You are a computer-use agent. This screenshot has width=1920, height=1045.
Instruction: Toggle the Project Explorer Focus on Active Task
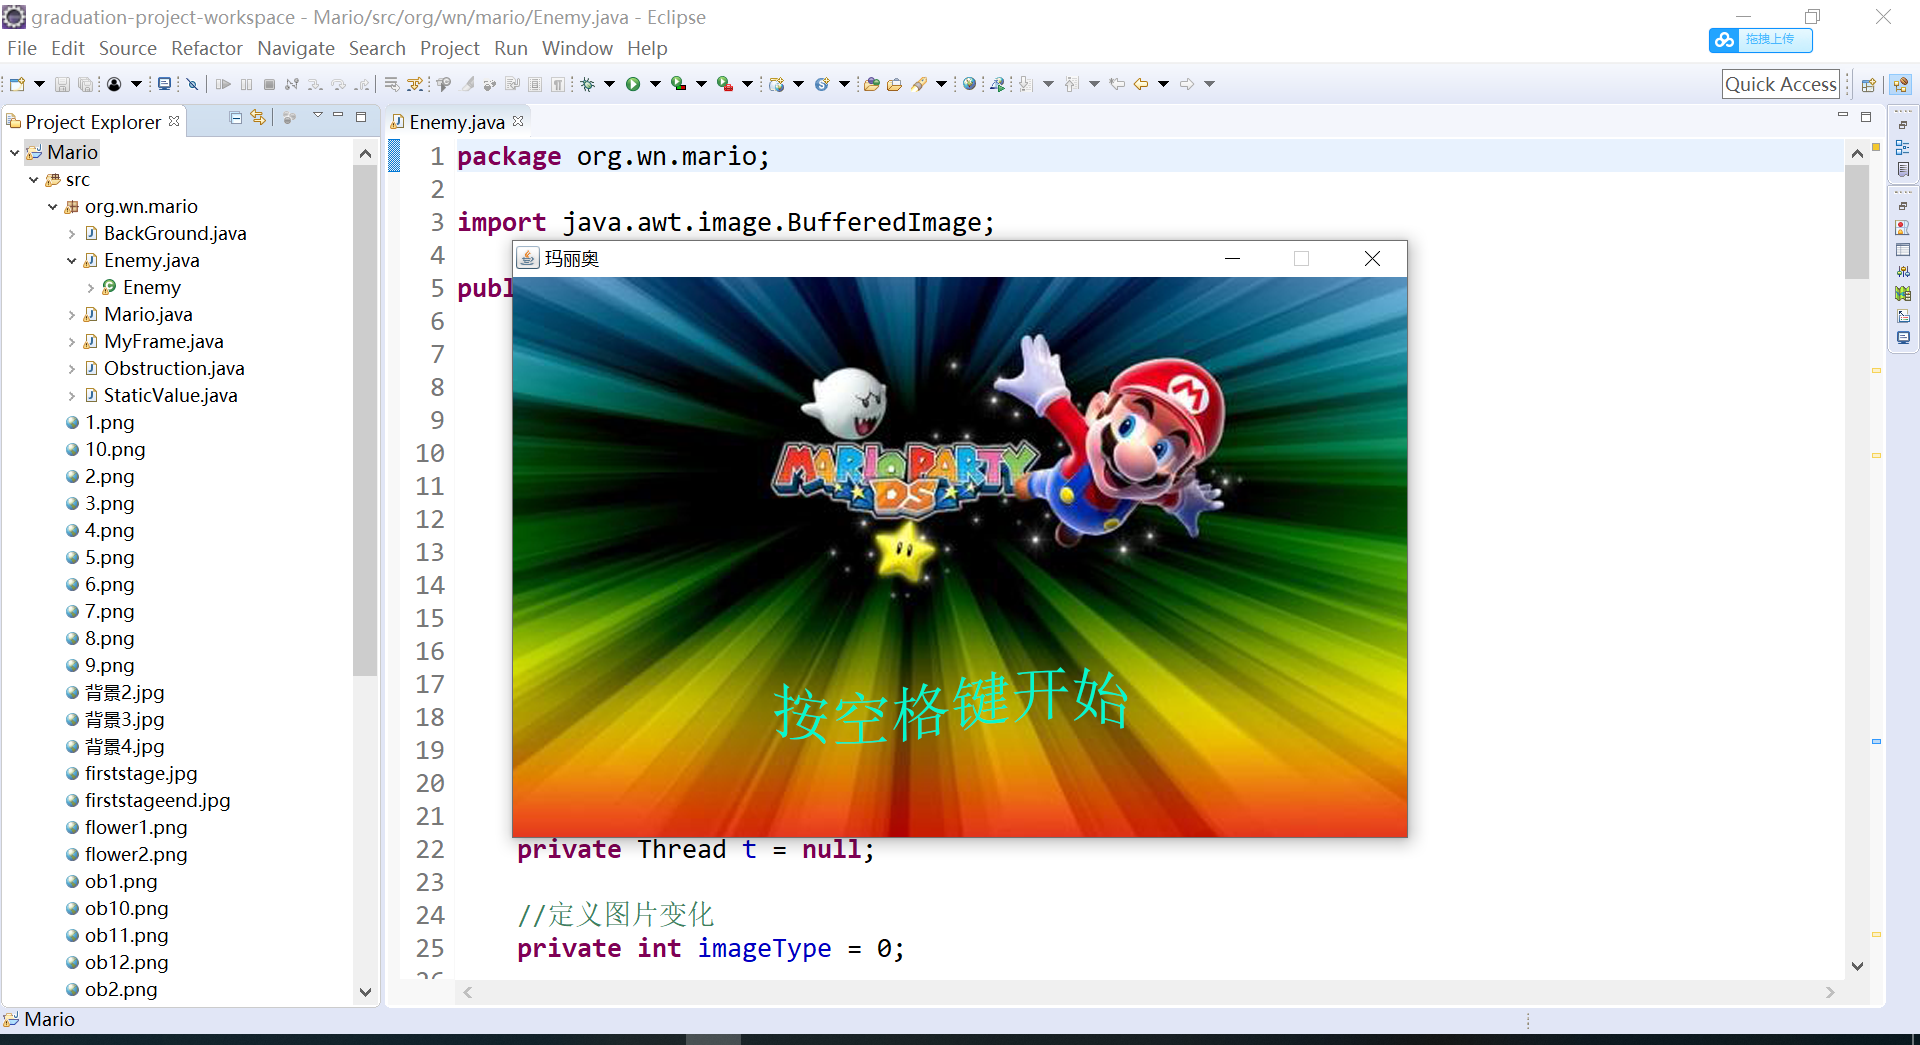click(x=289, y=117)
